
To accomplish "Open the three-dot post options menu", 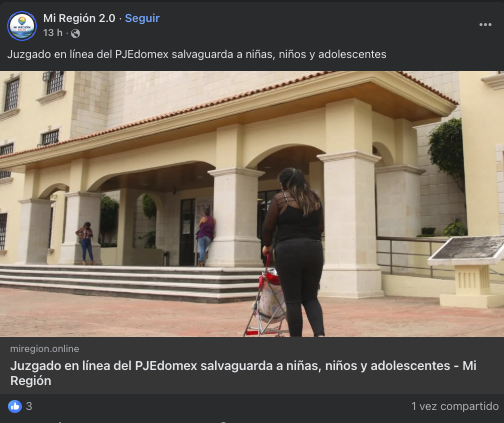I will [485, 25].
